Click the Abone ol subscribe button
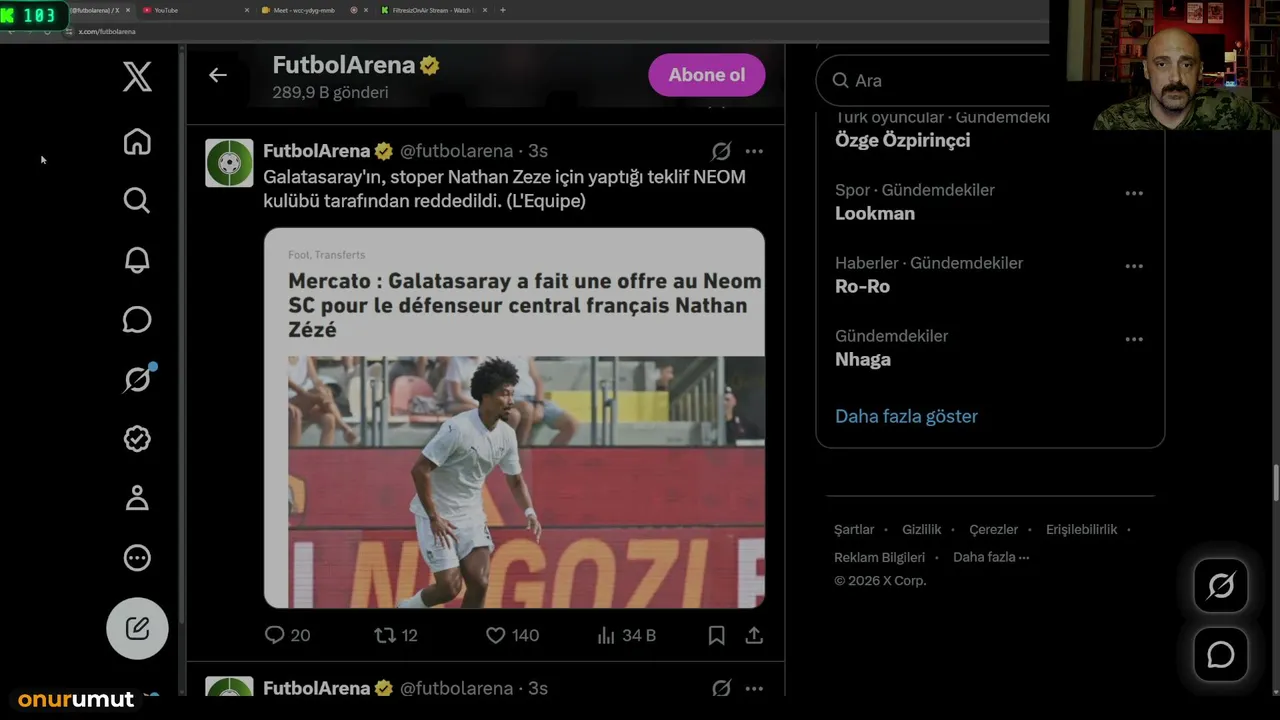 707,75
